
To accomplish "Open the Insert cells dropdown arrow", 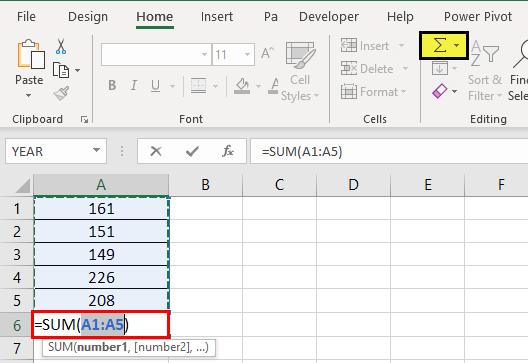I will (x=401, y=45).
